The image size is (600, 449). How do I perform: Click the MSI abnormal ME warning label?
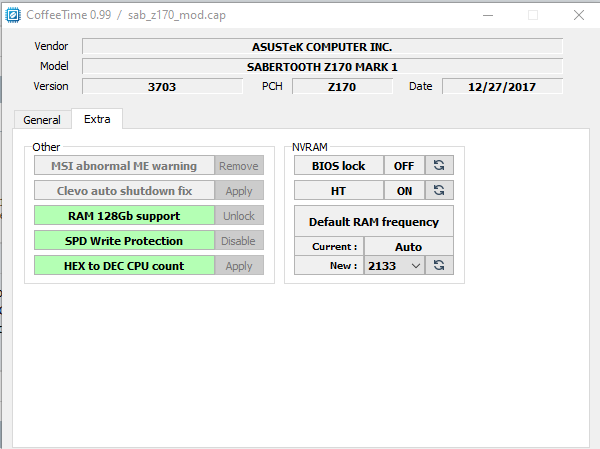click(x=124, y=165)
